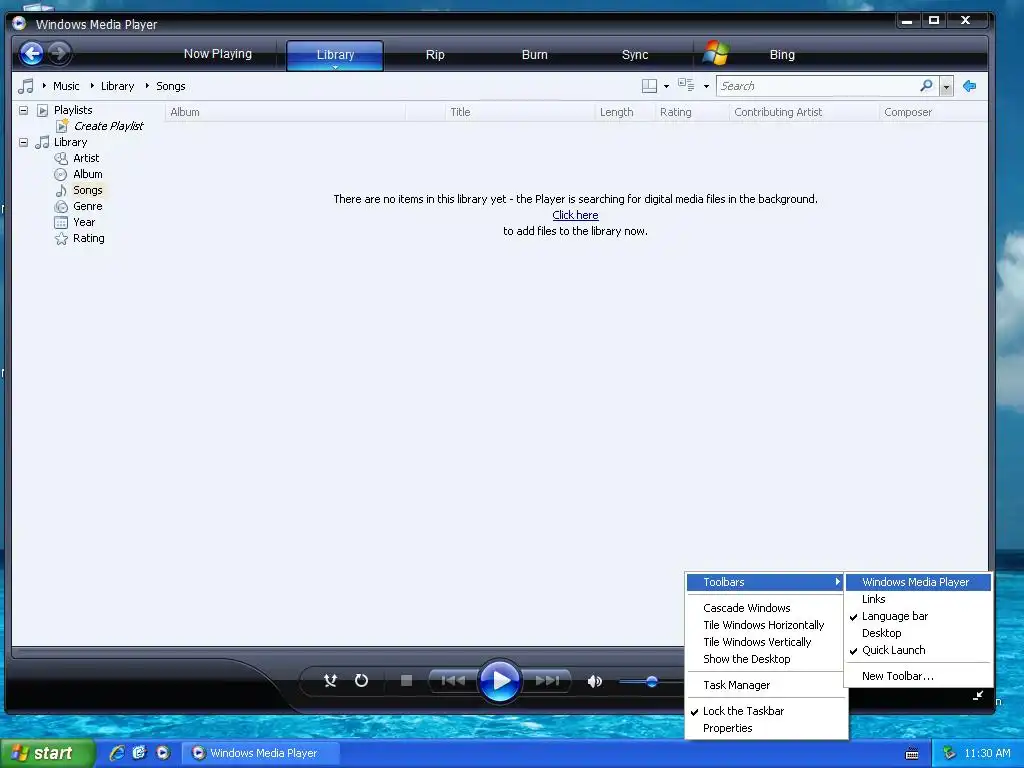Expand the Songs breadcrumb arrow

click(147, 86)
